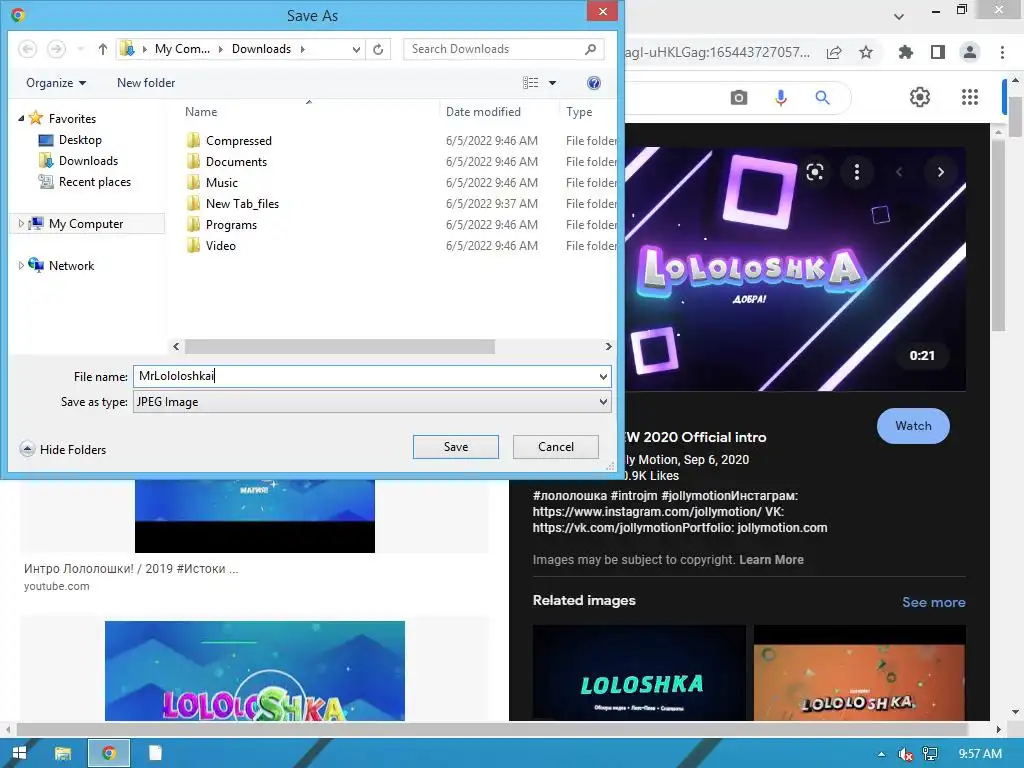The image size is (1024, 768).
Task: Change view layout icon in dialog
Action: (531, 83)
